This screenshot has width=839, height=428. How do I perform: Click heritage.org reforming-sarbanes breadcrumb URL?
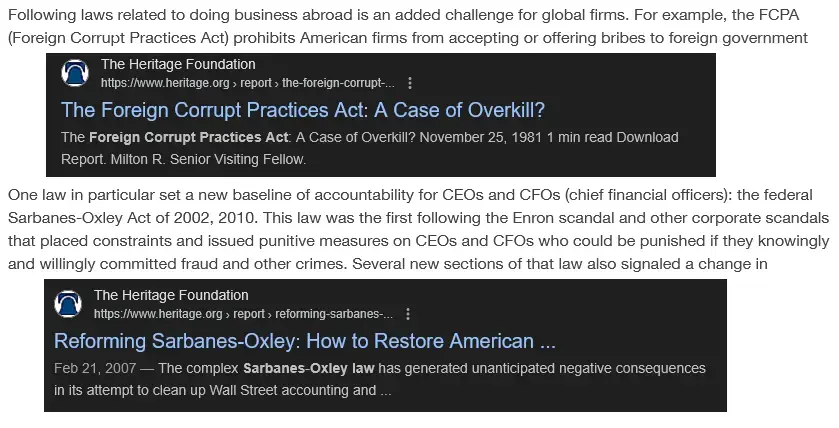click(x=243, y=314)
